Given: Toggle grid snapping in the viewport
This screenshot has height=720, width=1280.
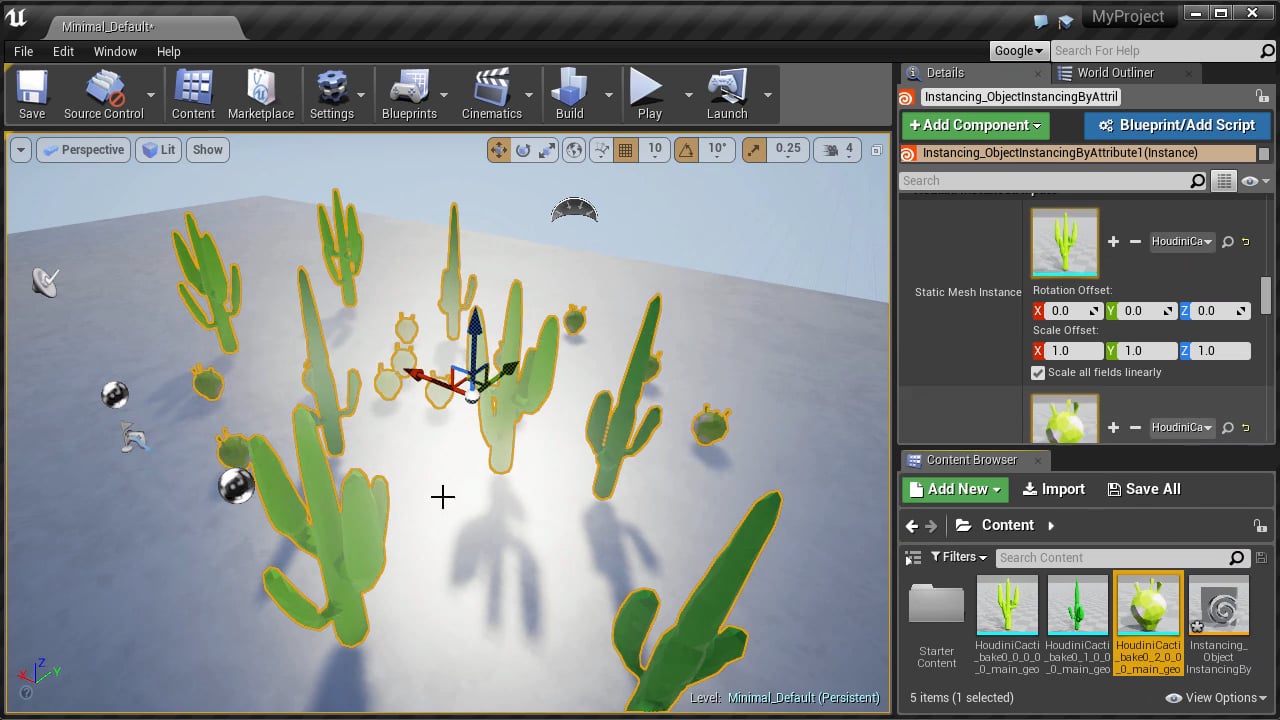Looking at the screenshot, I should pos(626,150).
